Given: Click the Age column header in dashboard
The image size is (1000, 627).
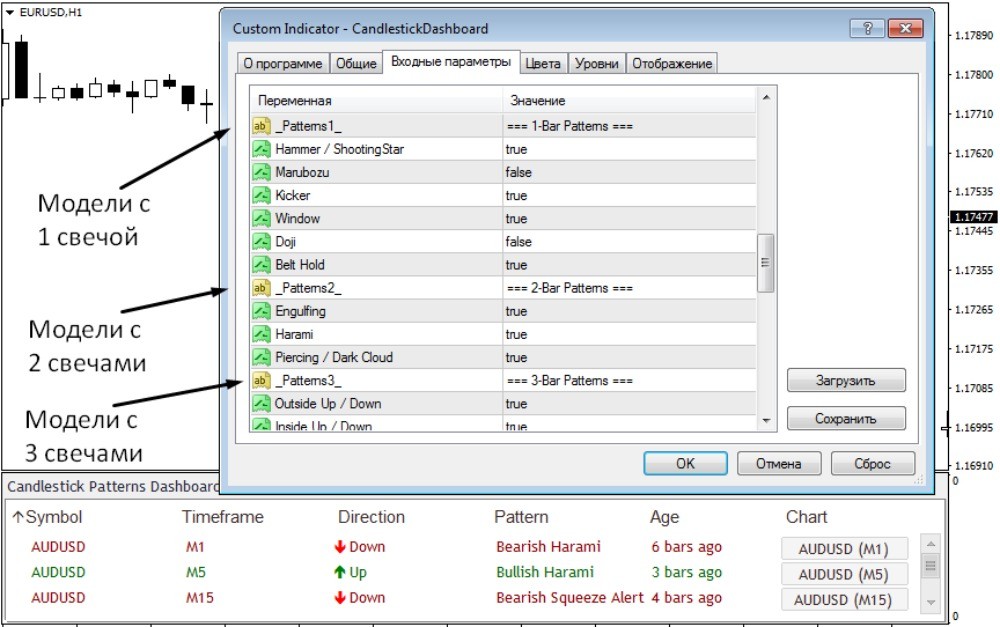Looking at the screenshot, I should [665, 517].
